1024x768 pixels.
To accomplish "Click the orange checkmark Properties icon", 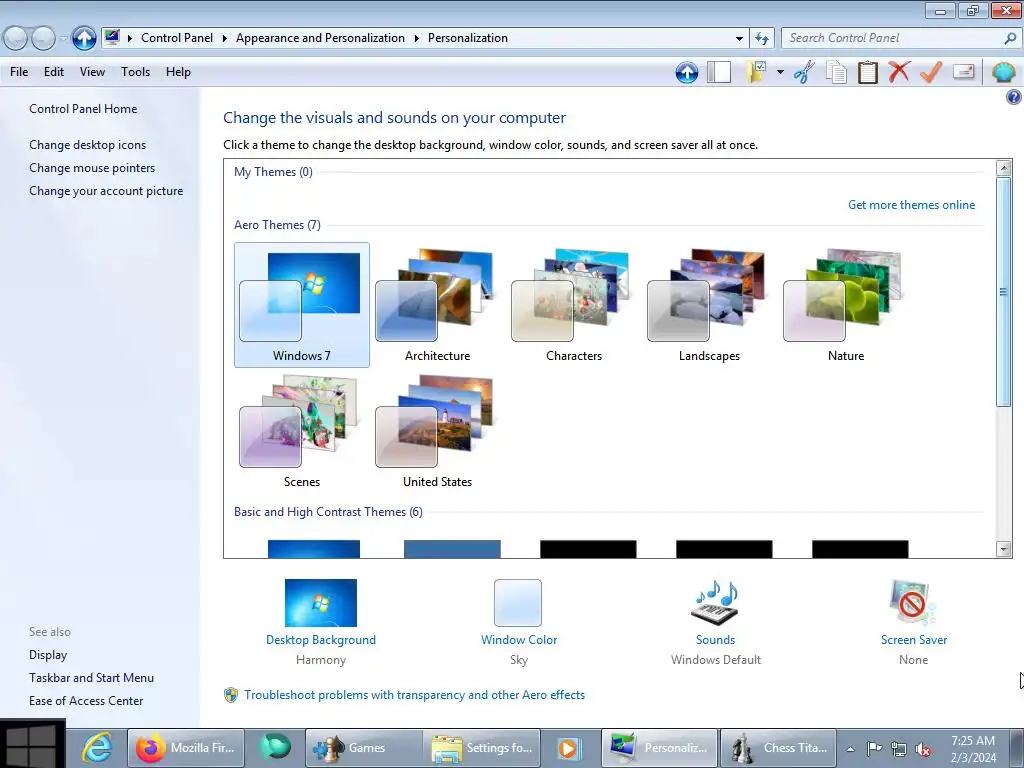I will pyautogui.click(x=931, y=72).
